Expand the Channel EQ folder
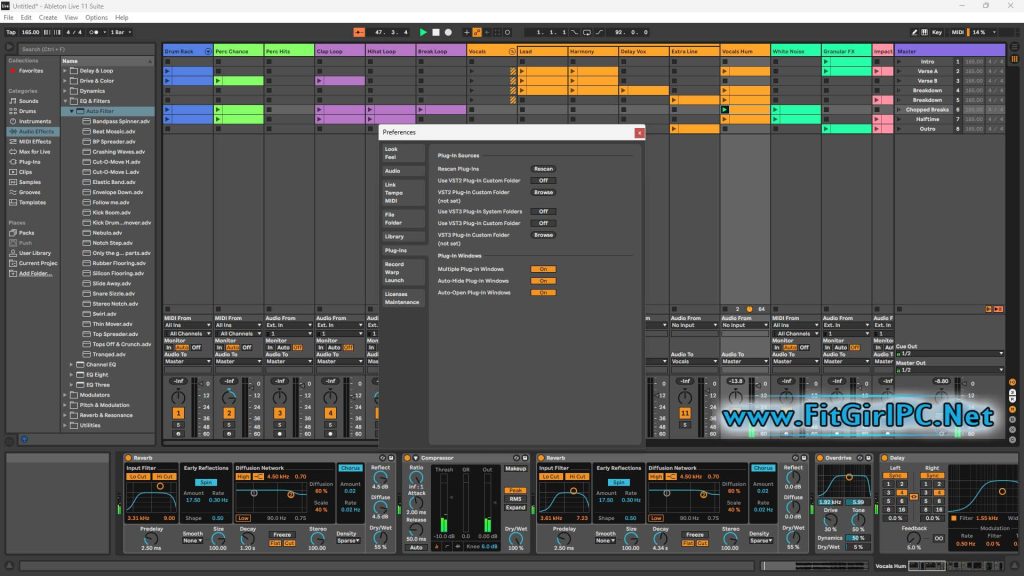1024x576 pixels. [x=72, y=364]
